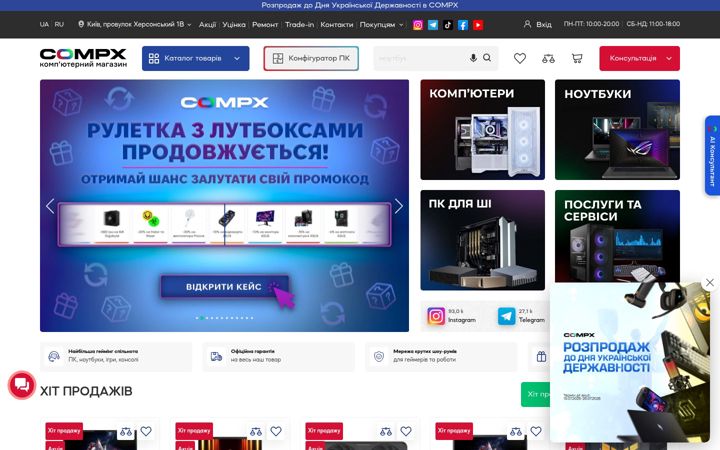Image resolution: width=720 pixels, height=450 pixels.
Task: Open the Ремонт menu item
Action: coord(265,25)
